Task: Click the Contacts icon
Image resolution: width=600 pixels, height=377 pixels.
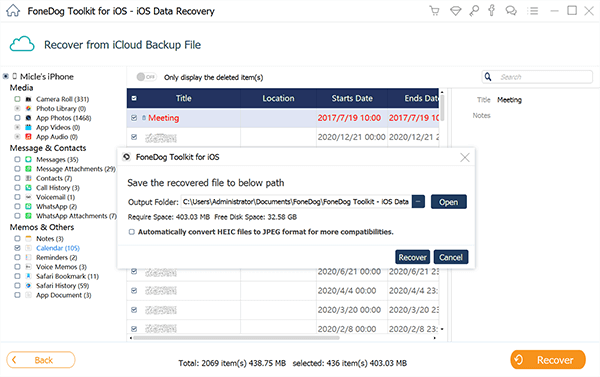Action: click(x=28, y=178)
